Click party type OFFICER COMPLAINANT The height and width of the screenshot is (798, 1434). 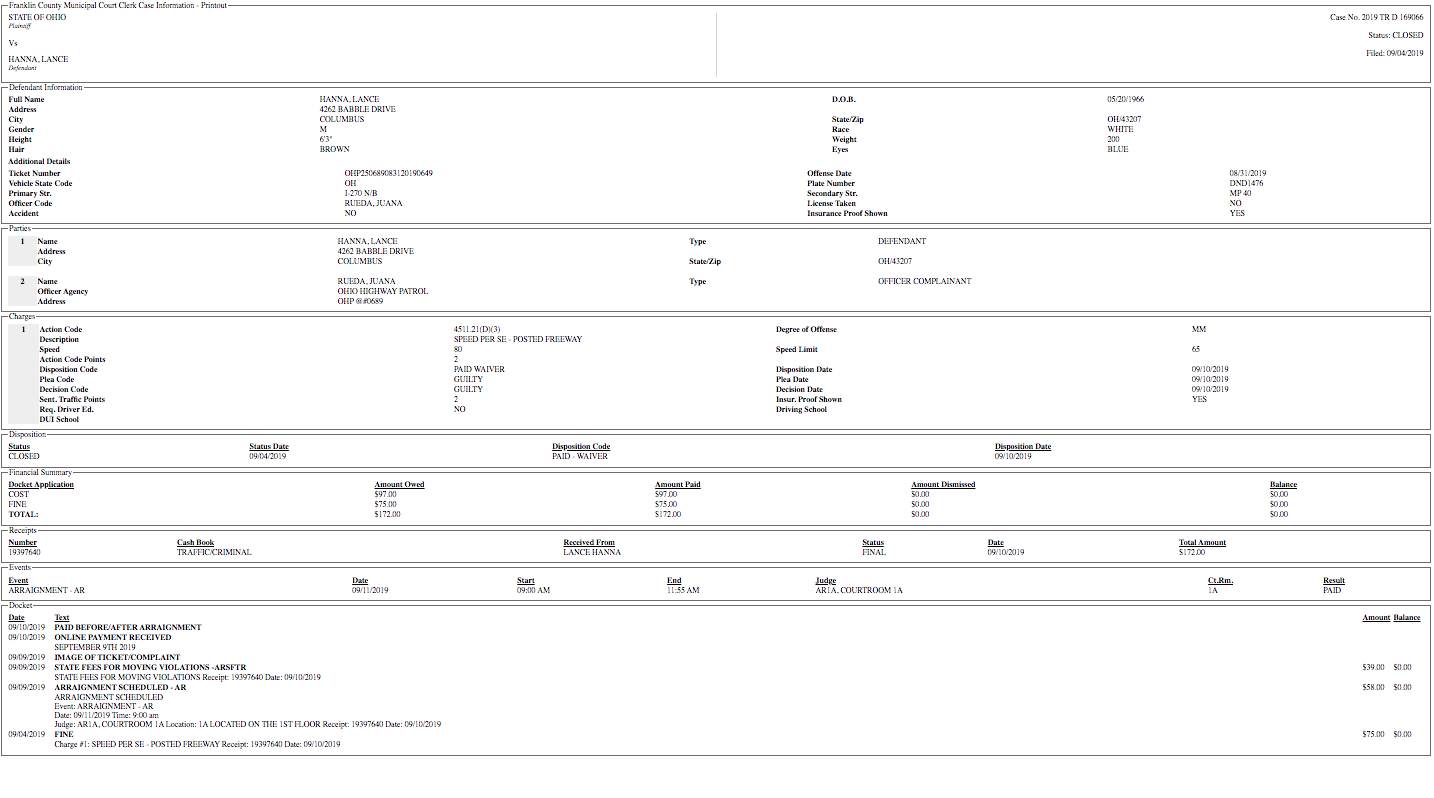(925, 281)
